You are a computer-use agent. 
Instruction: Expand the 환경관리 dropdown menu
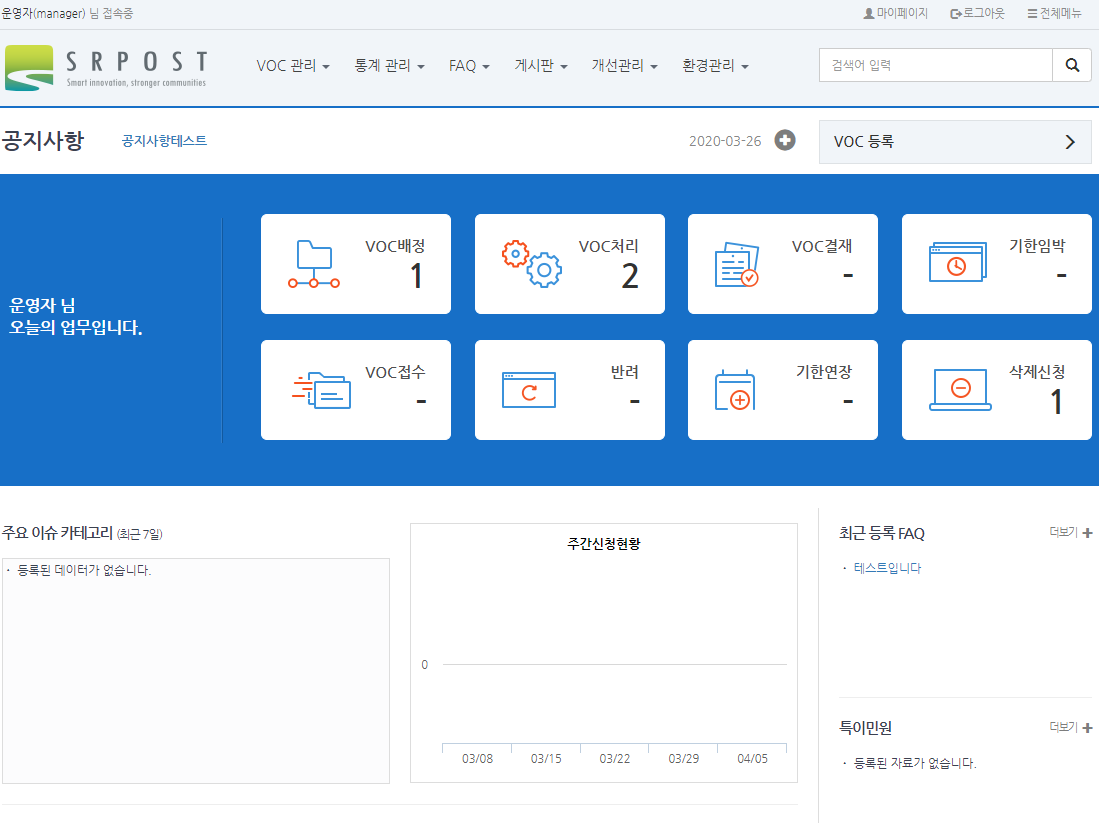[x=715, y=66]
